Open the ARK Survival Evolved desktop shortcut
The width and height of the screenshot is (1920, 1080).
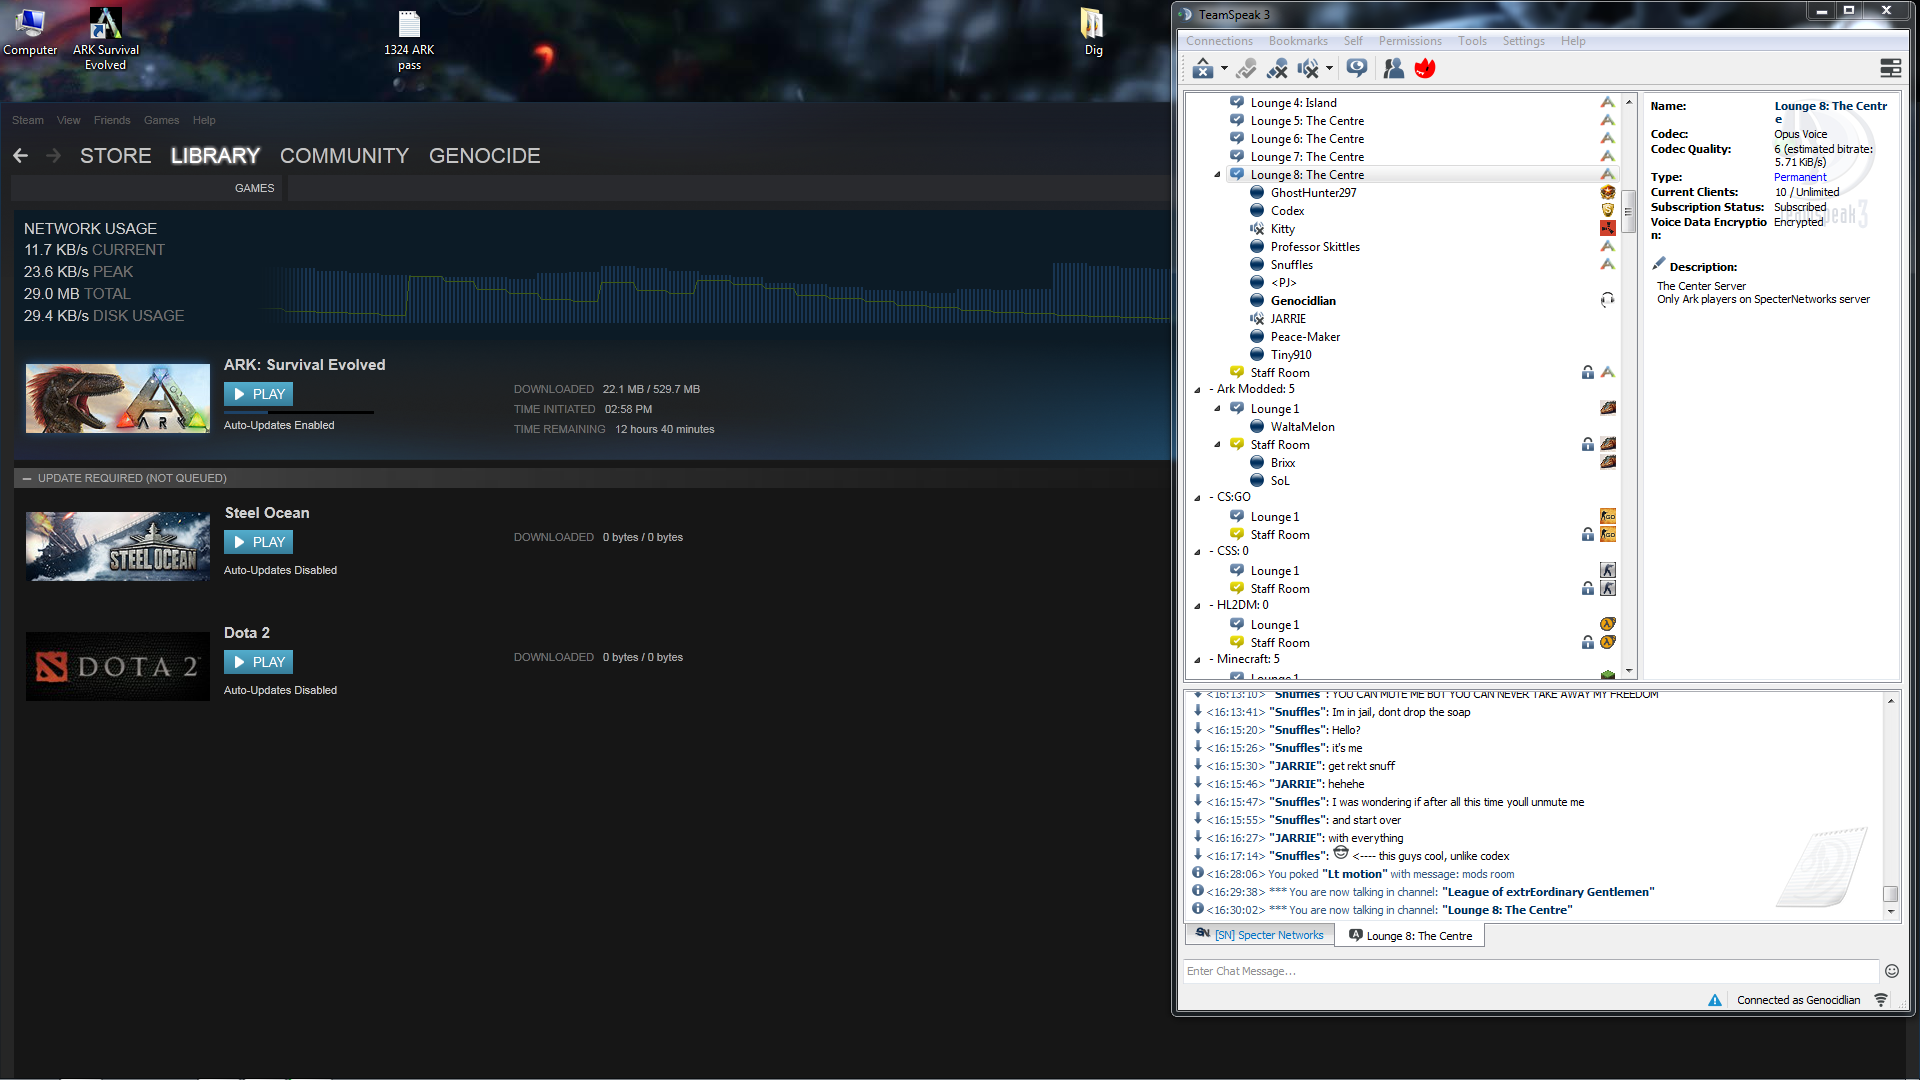pyautogui.click(x=105, y=39)
